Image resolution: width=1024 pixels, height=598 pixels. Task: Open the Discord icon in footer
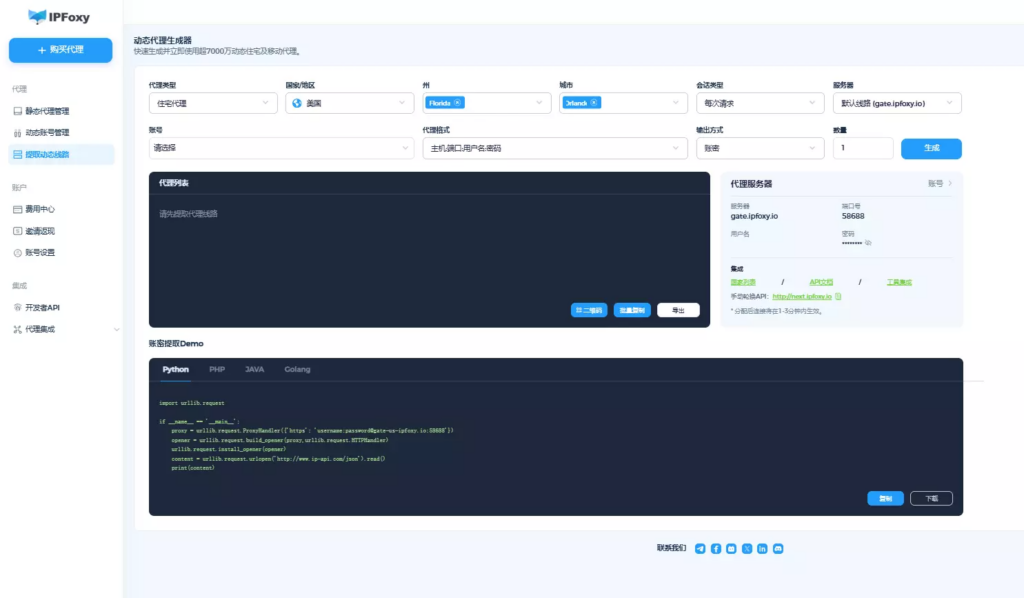(x=778, y=549)
